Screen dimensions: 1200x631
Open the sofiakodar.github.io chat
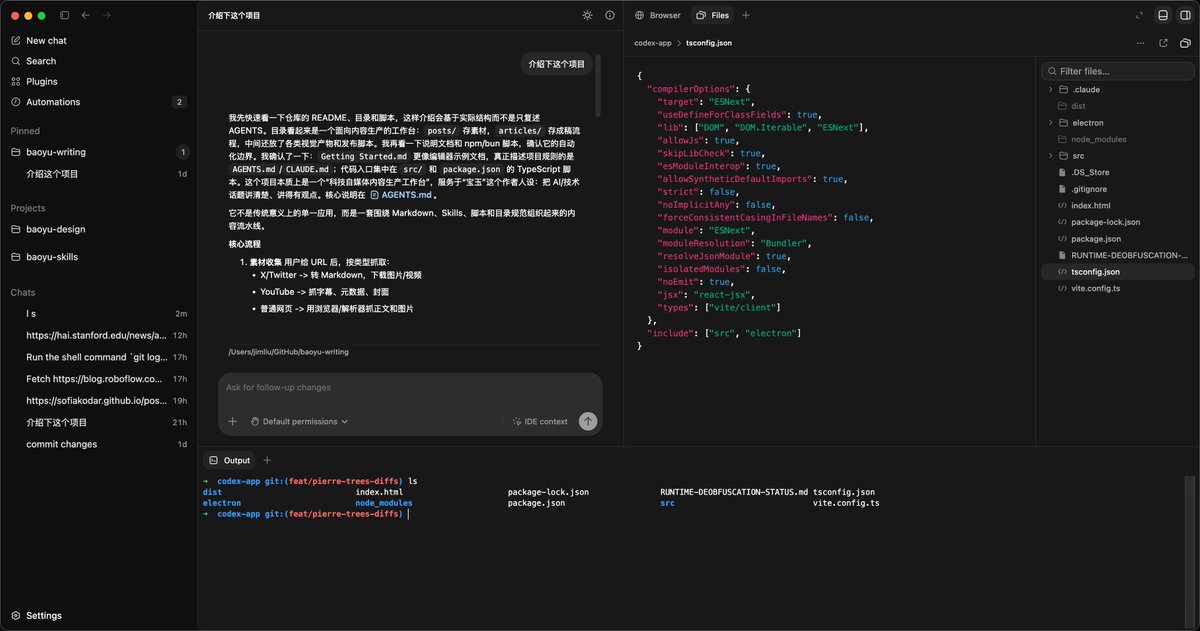pyautogui.click(x=98, y=401)
